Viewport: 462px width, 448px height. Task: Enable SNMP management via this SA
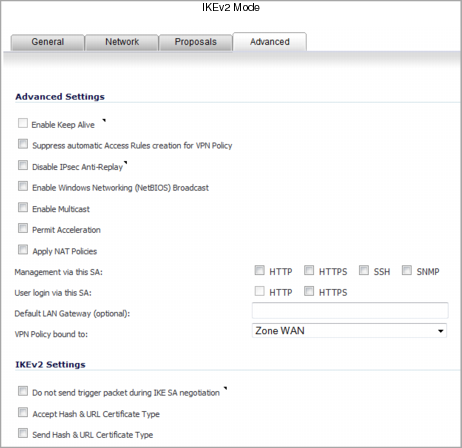click(x=407, y=270)
